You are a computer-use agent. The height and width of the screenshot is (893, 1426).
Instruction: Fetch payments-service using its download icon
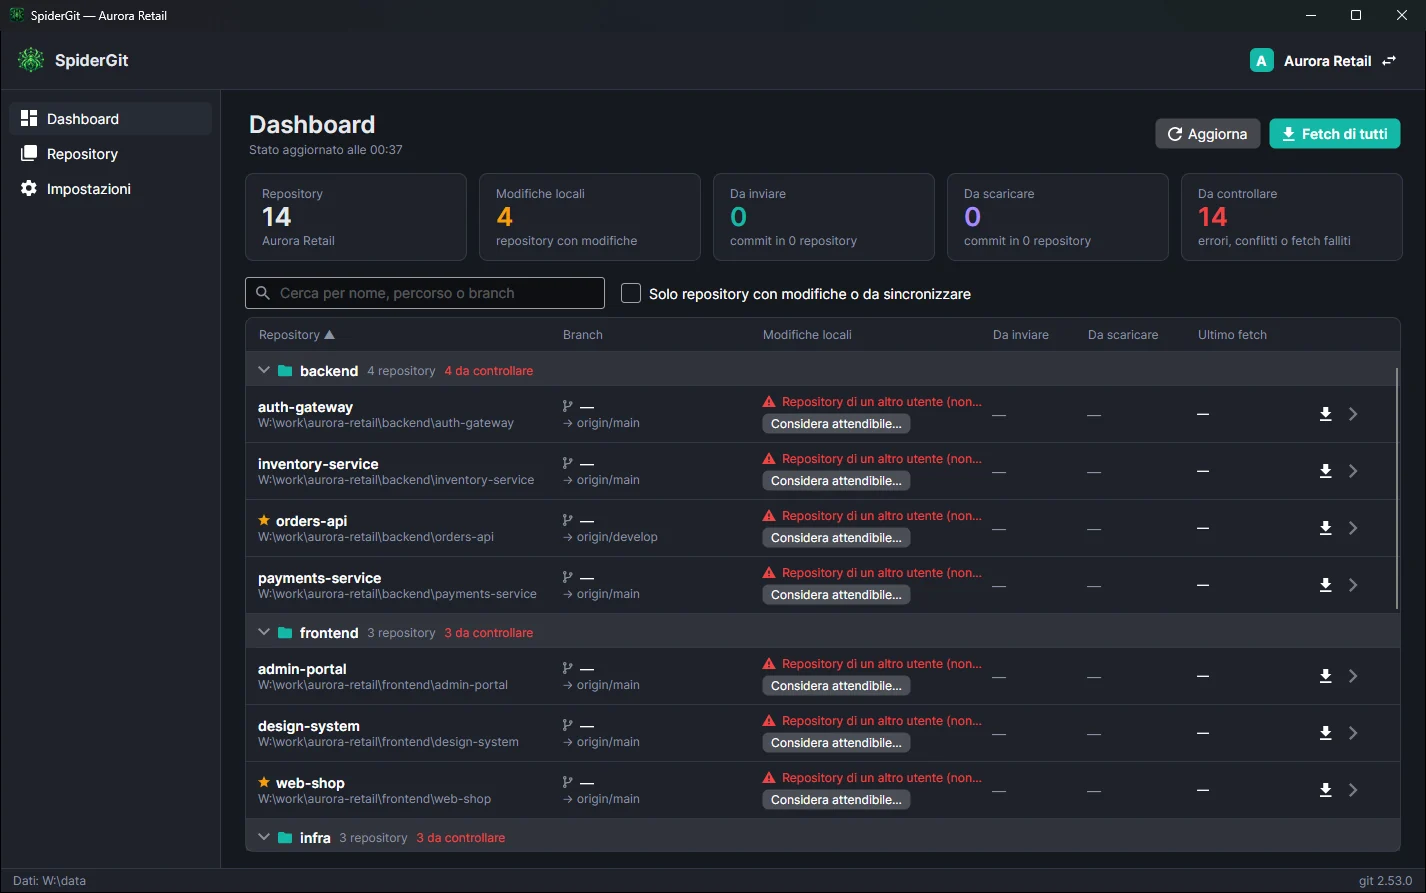click(x=1325, y=585)
